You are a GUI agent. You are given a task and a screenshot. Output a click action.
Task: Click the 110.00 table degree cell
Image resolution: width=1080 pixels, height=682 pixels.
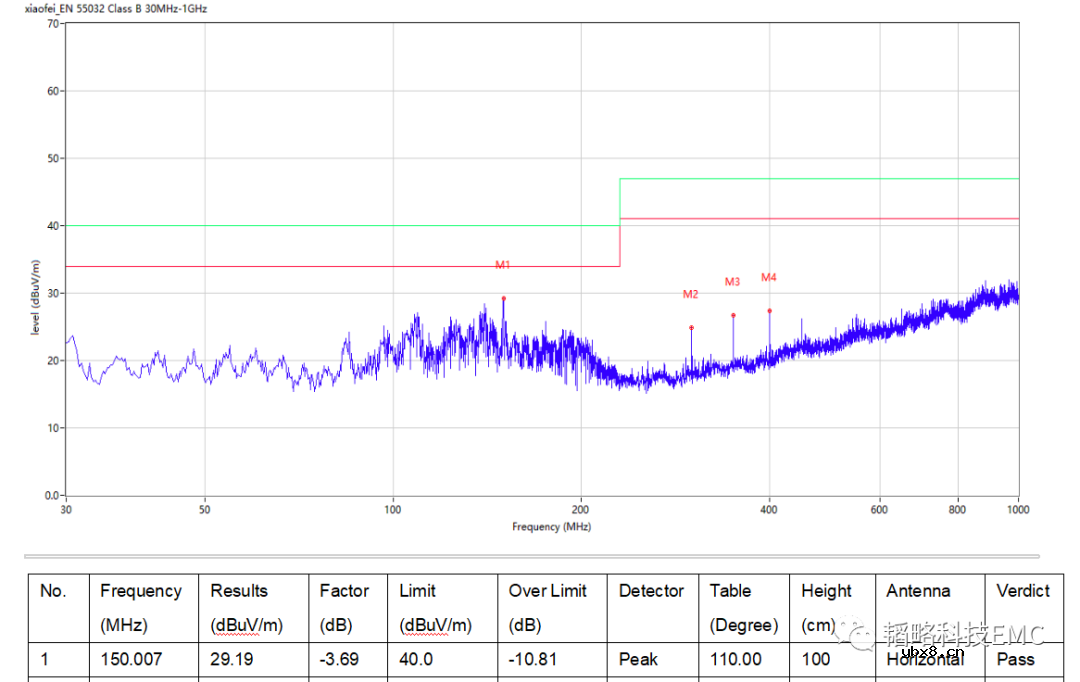coord(735,659)
